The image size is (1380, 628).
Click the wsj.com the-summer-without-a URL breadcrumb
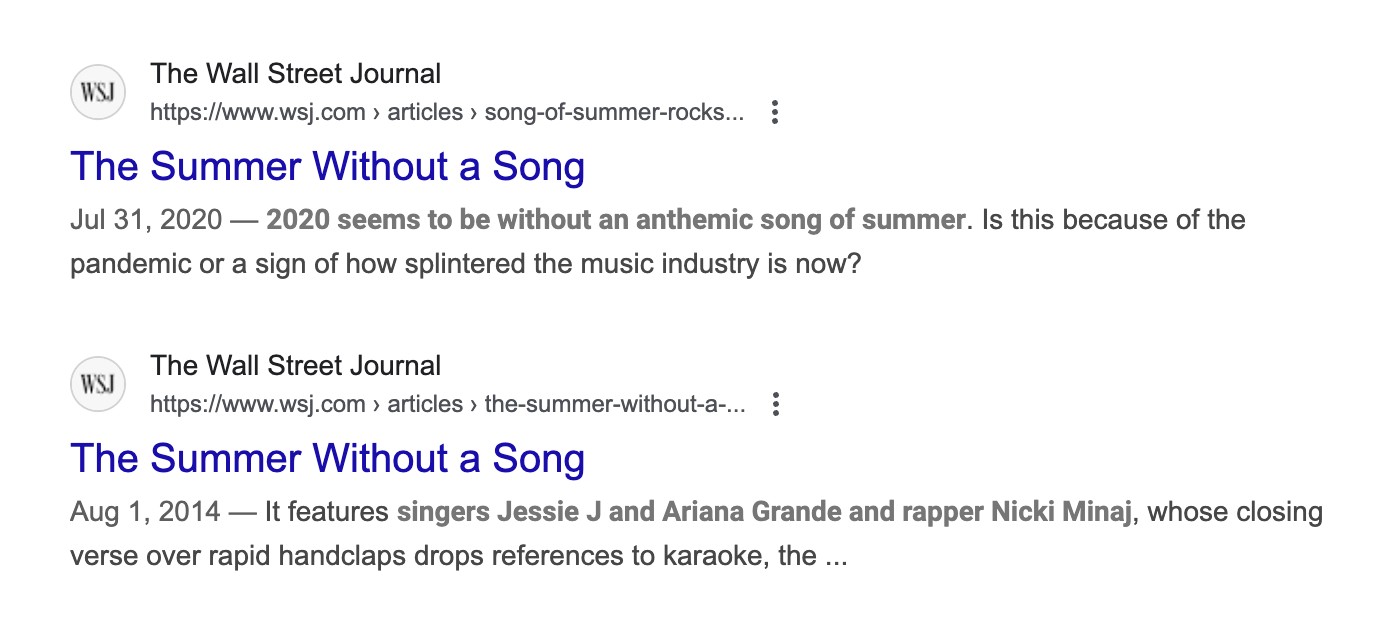point(447,404)
